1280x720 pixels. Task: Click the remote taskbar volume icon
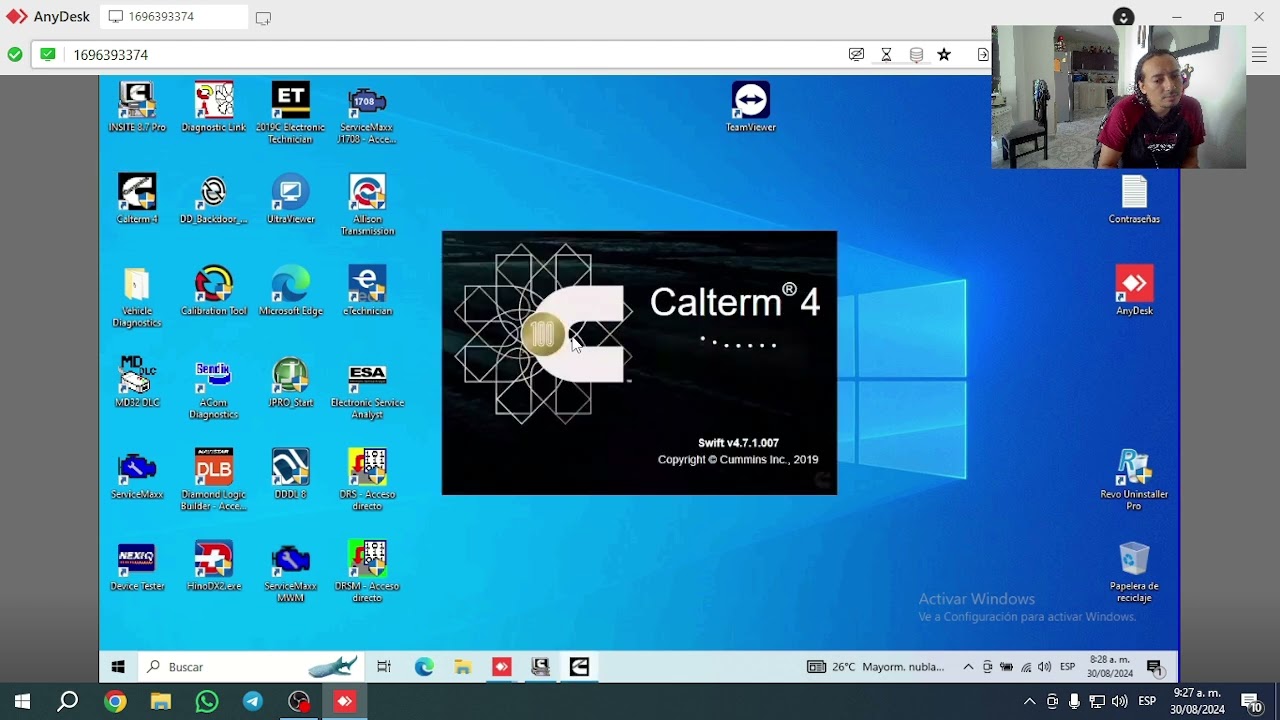(1045, 667)
